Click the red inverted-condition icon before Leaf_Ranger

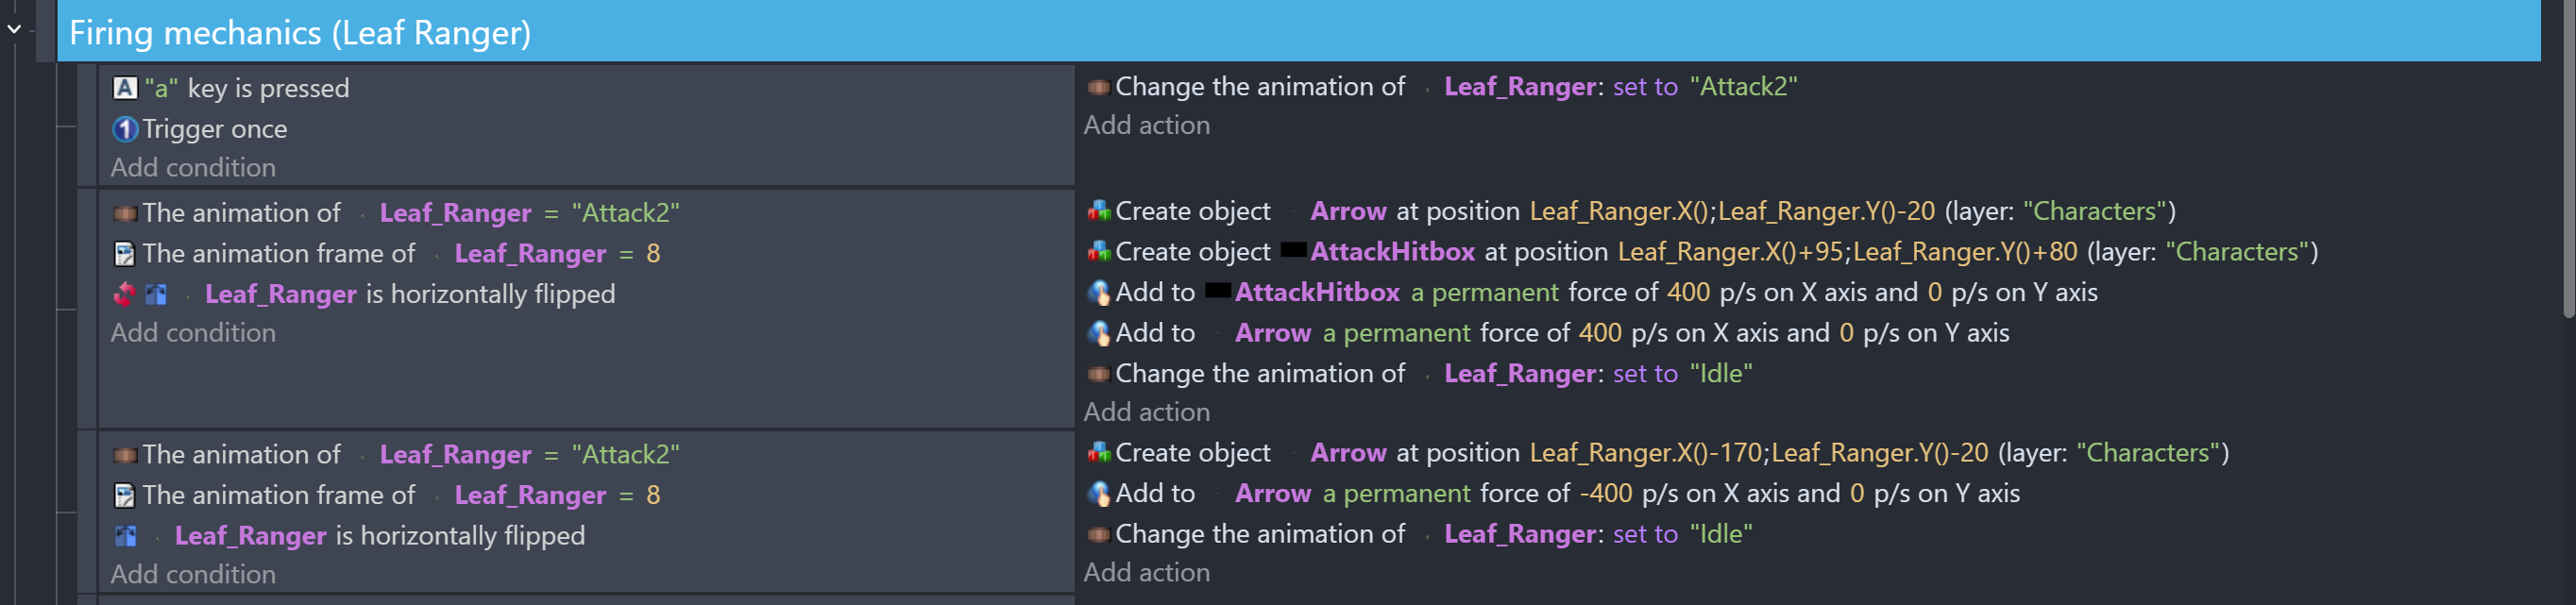pos(125,294)
